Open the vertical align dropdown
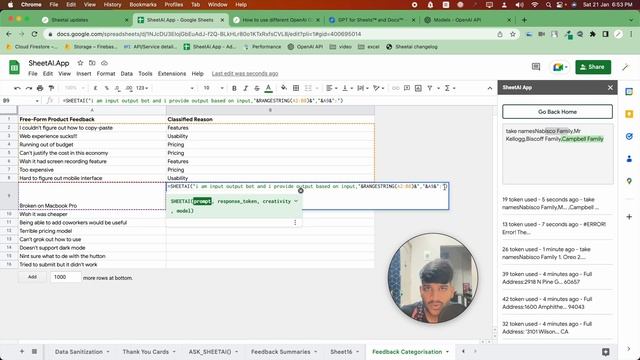The image size is (640, 360). [347, 88]
